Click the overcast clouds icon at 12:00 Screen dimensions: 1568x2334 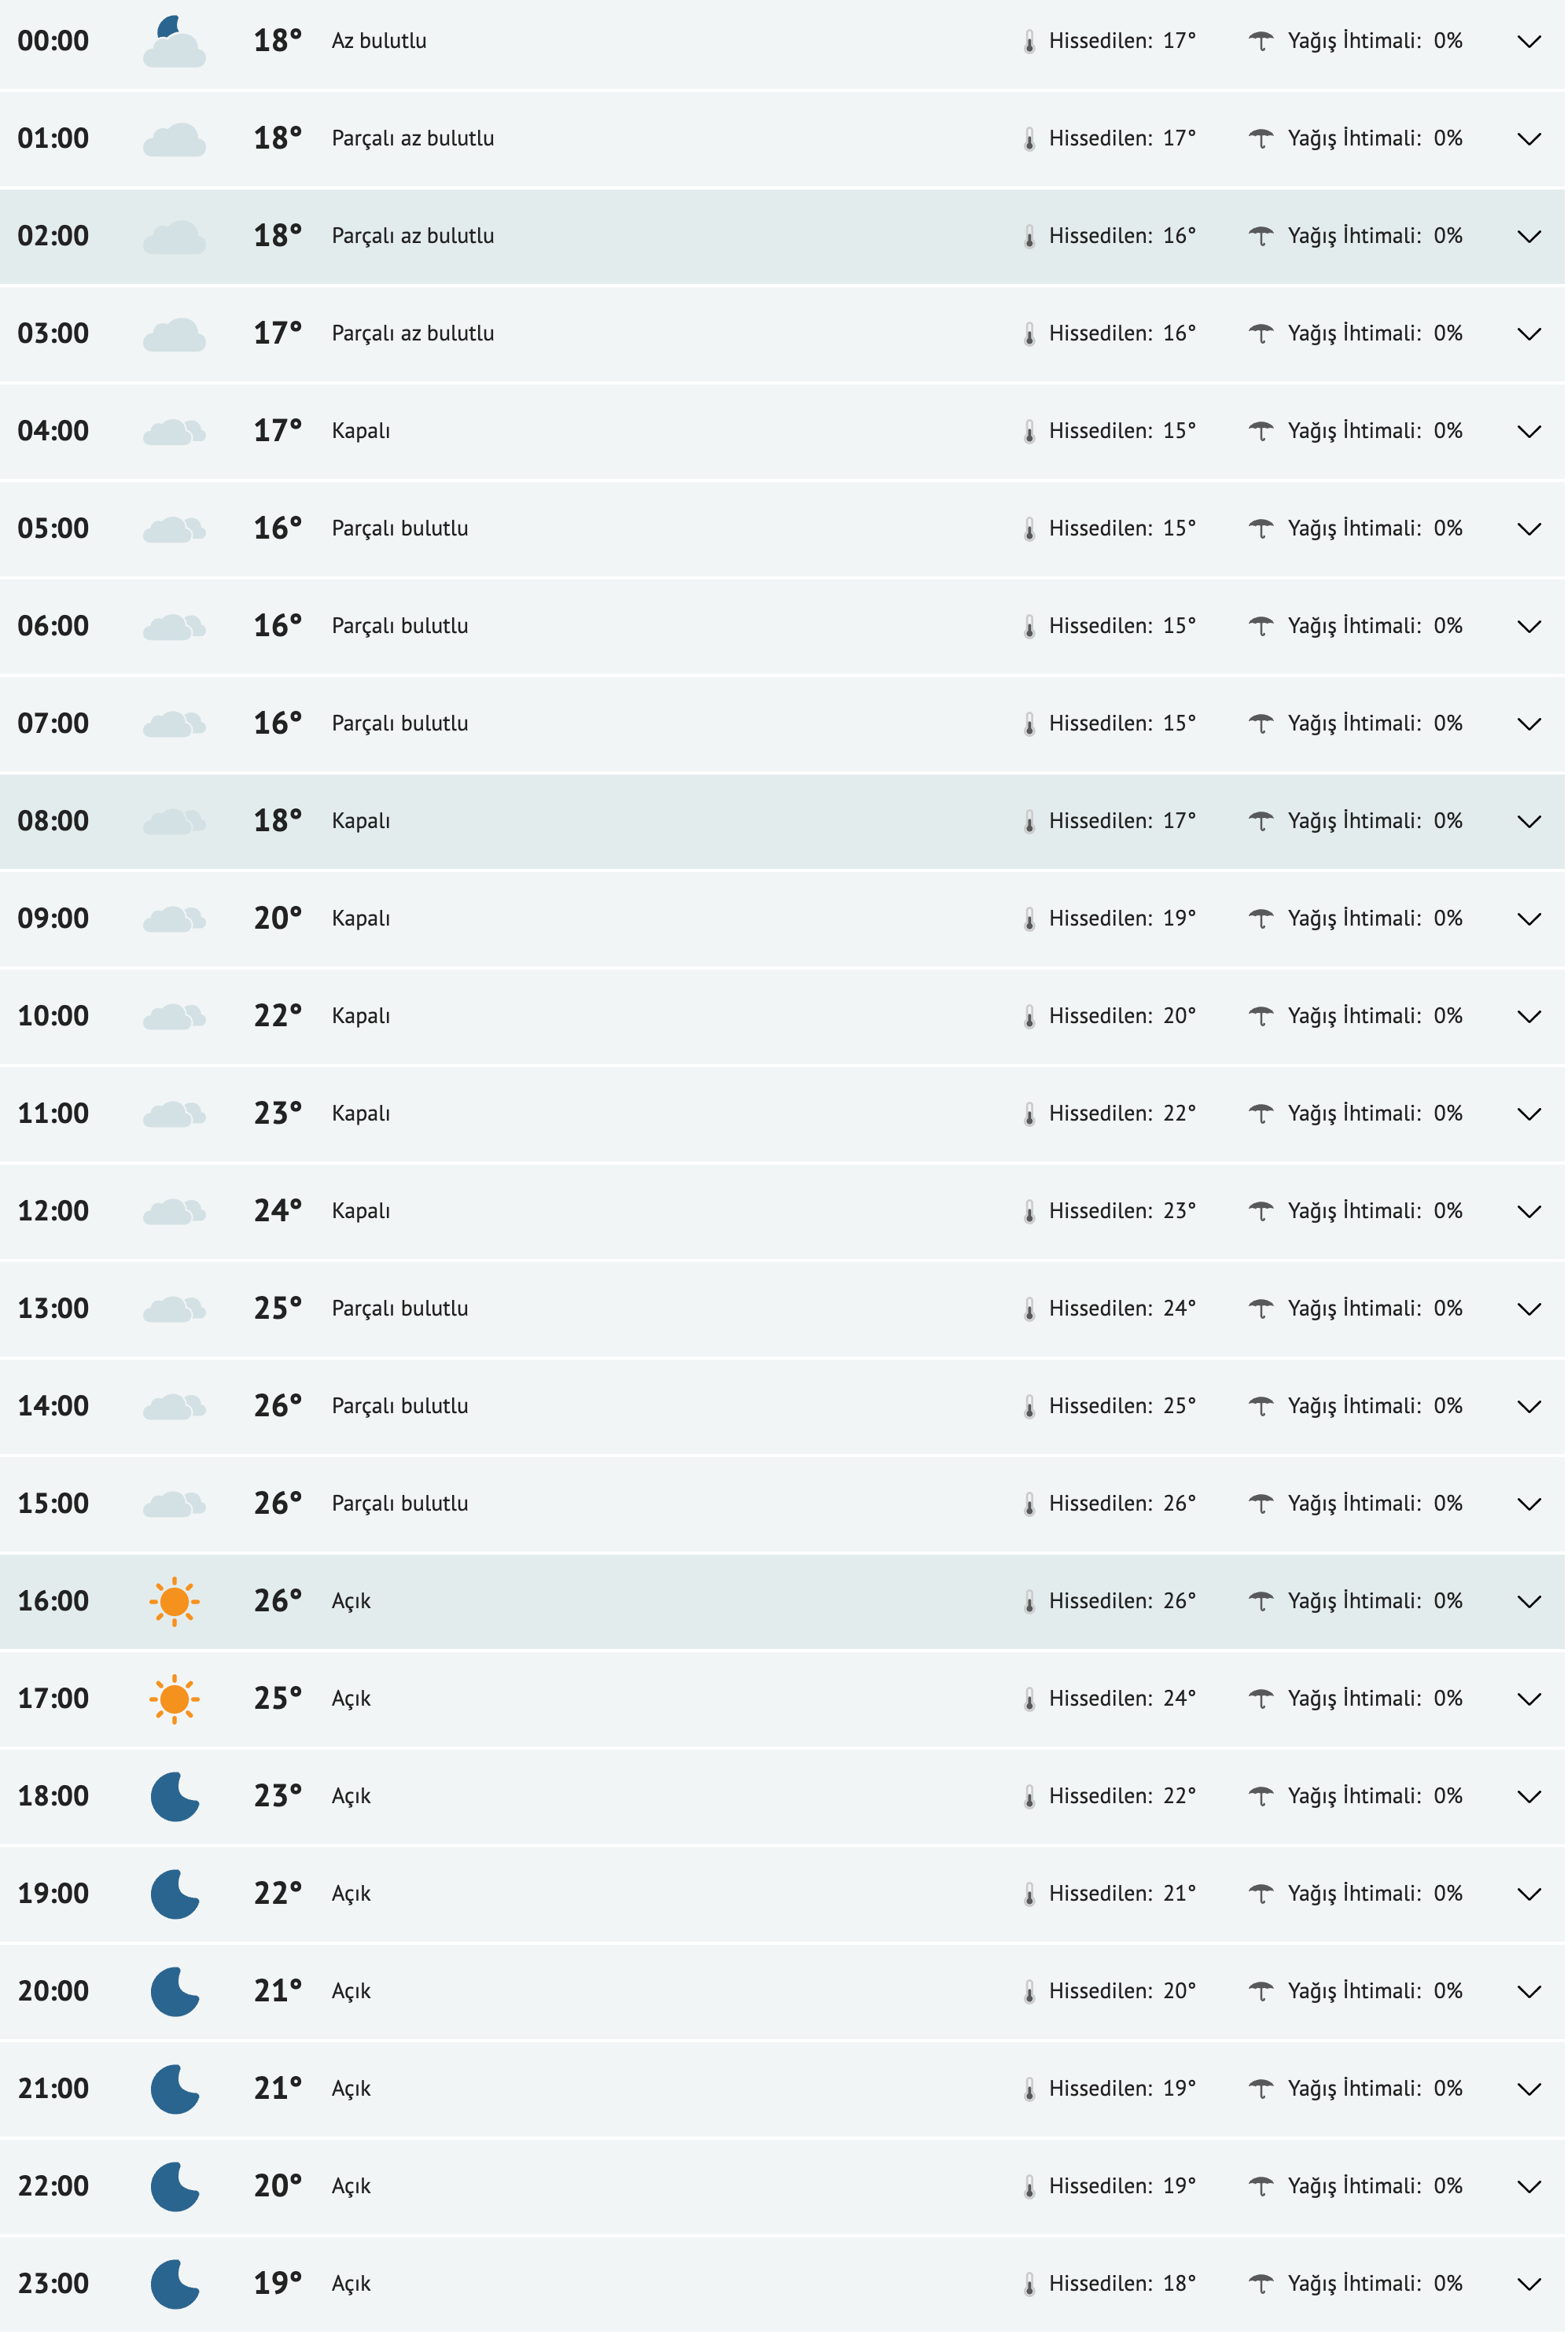(174, 1212)
